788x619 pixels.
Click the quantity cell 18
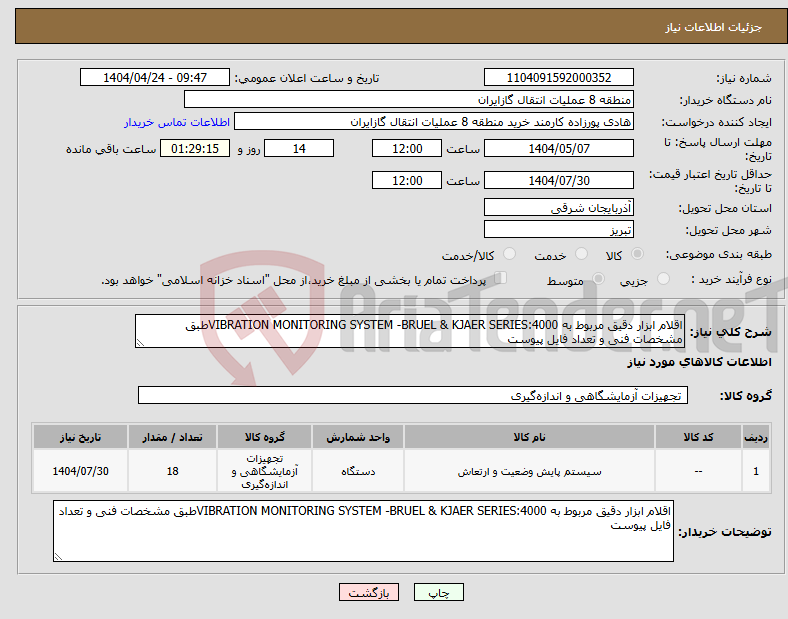(x=172, y=471)
